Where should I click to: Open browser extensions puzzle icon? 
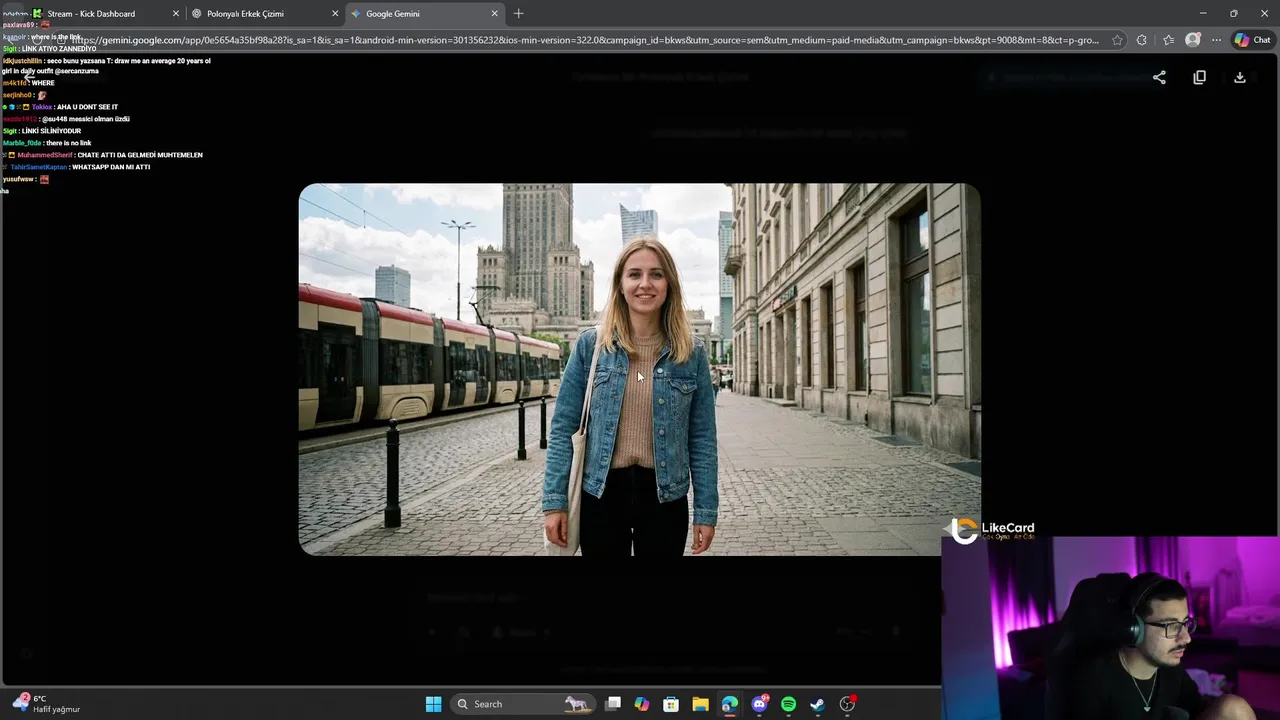pyautogui.click(x=1142, y=41)
